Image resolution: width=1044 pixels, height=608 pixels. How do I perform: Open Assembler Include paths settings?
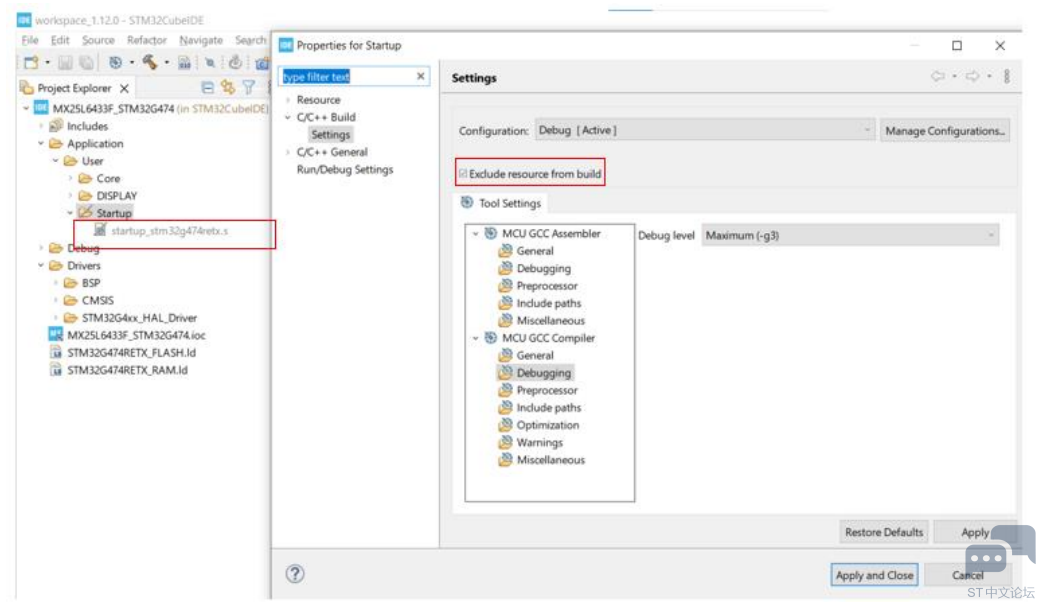pos(549,303)
